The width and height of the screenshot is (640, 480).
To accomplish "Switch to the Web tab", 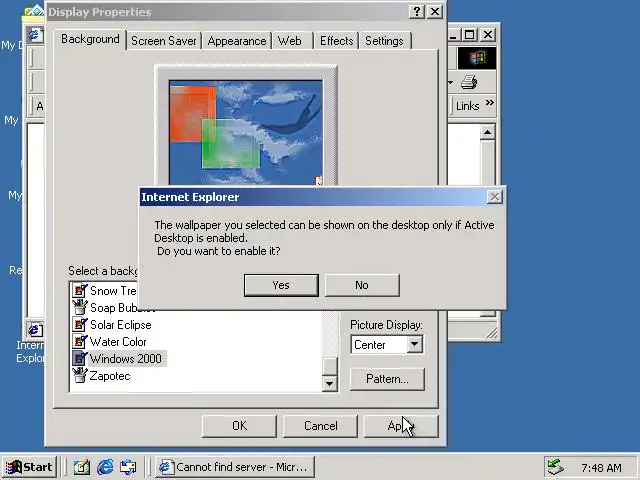I will (x=289, y=41).
